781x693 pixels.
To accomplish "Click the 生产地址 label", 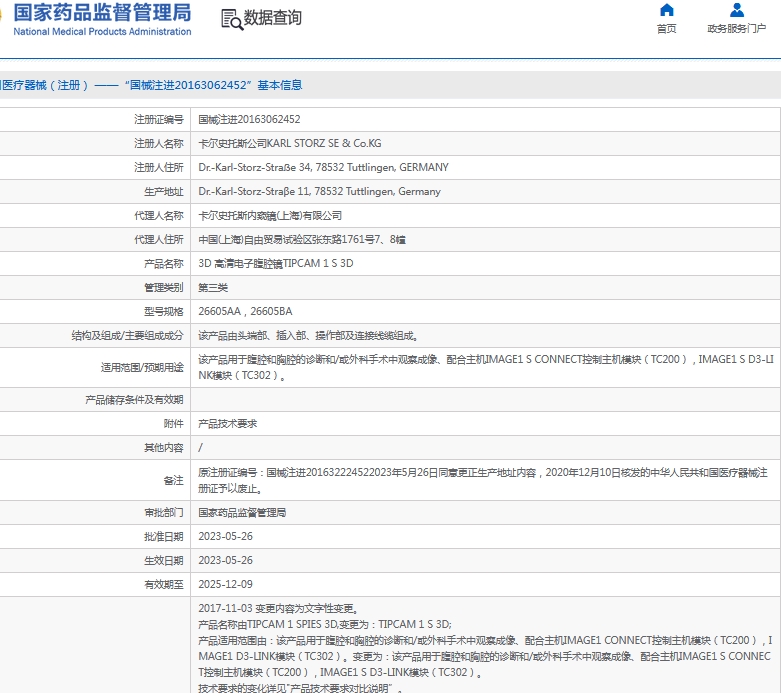I will point(163,192).
